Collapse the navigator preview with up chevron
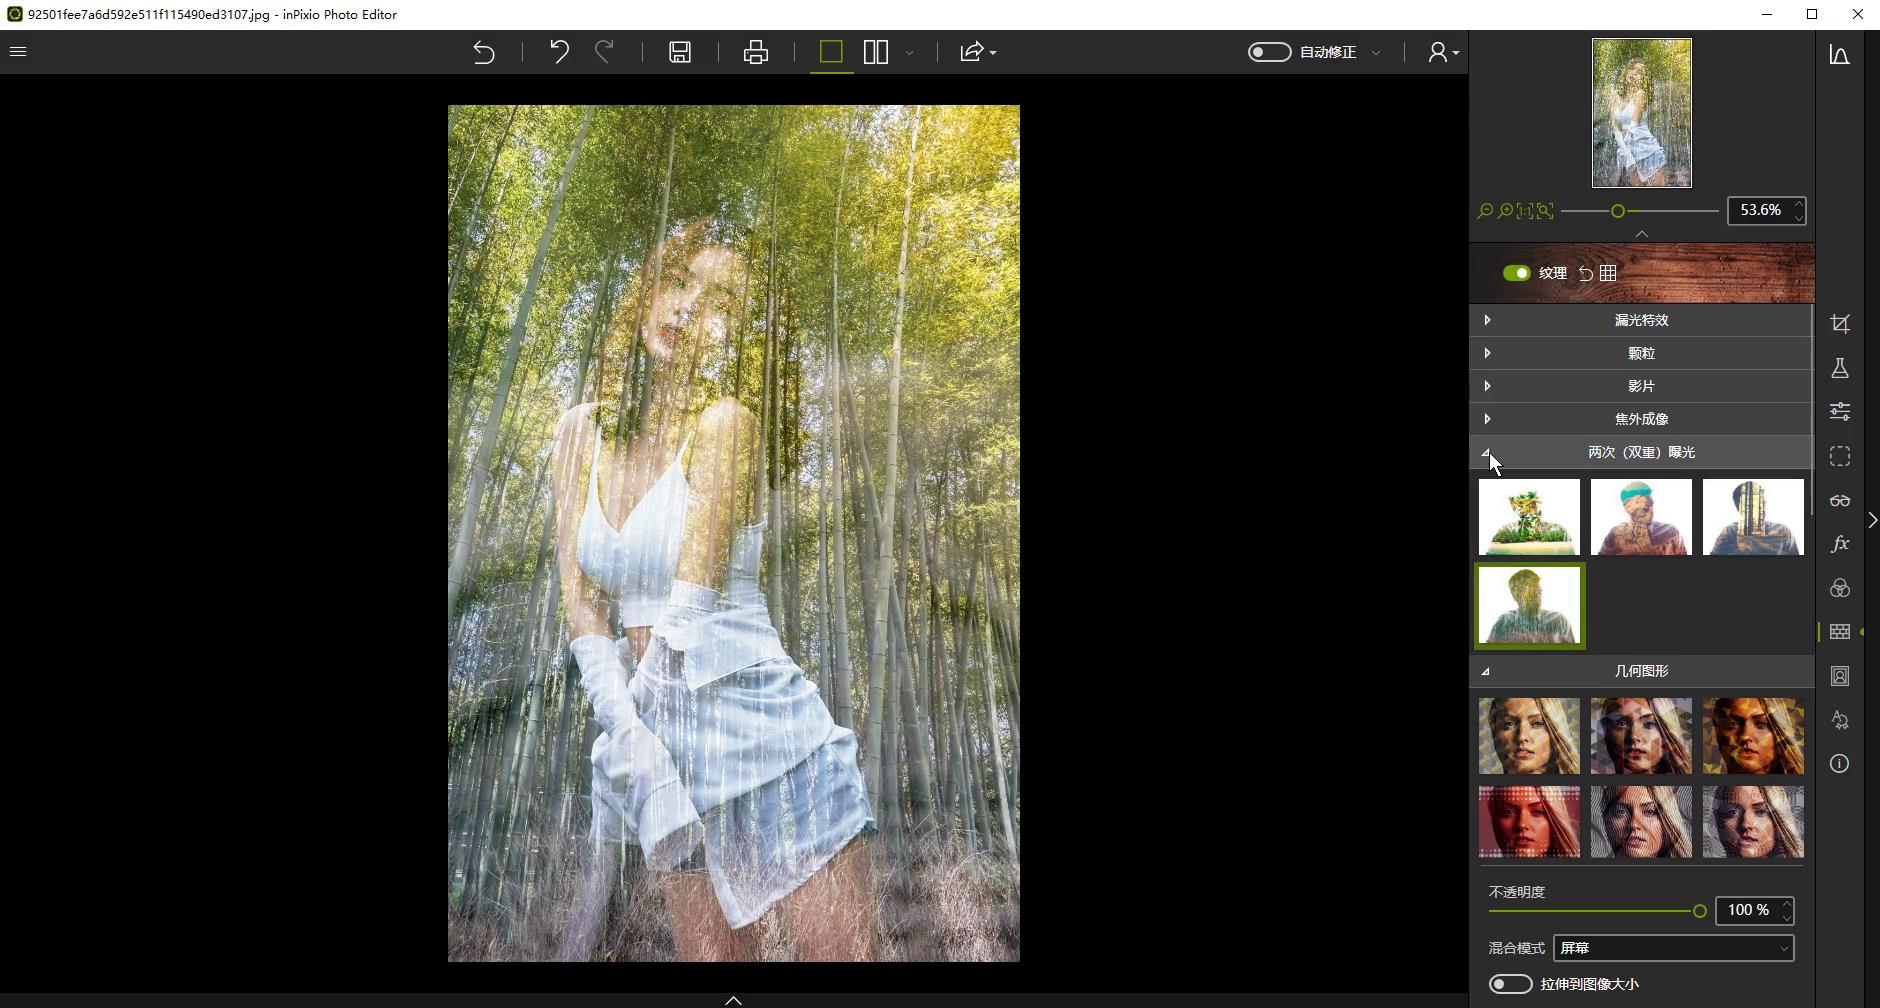1880x1008 pixels. click(x=1641, y=233)
